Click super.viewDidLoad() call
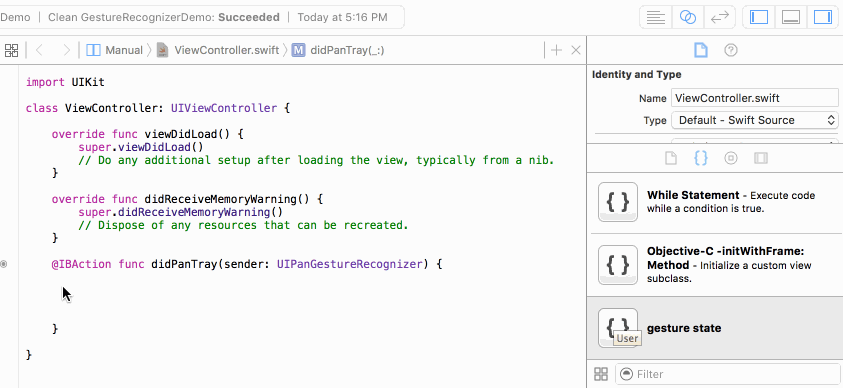 click(x=141, y=147)
